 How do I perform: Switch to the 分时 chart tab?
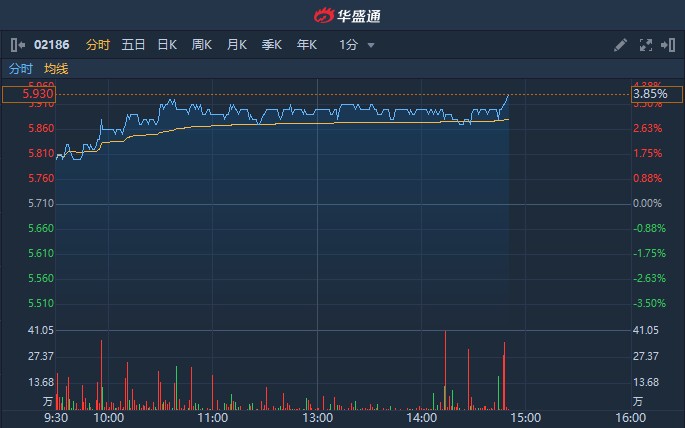pos(98,45)
